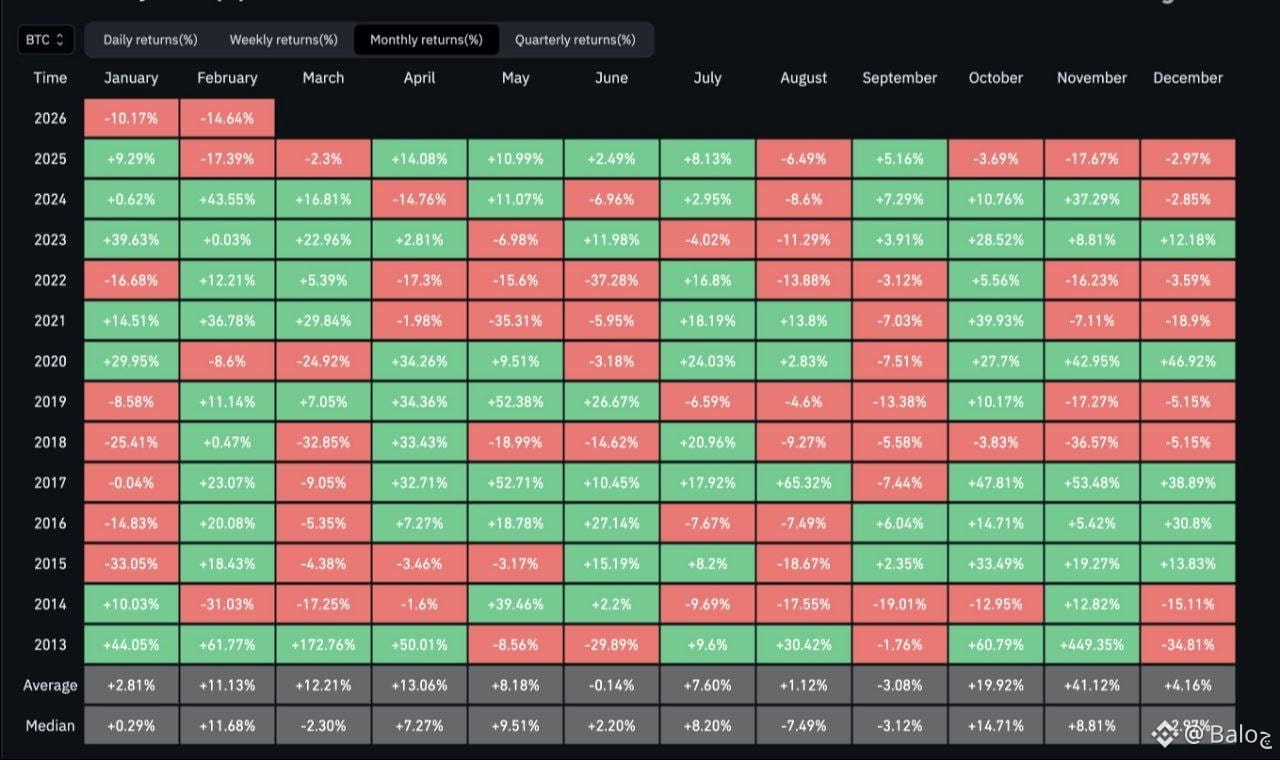Click the -10.17% January 2026 cell
Viewport: 1280px width, 760px height.
click(x=131, y=118)
